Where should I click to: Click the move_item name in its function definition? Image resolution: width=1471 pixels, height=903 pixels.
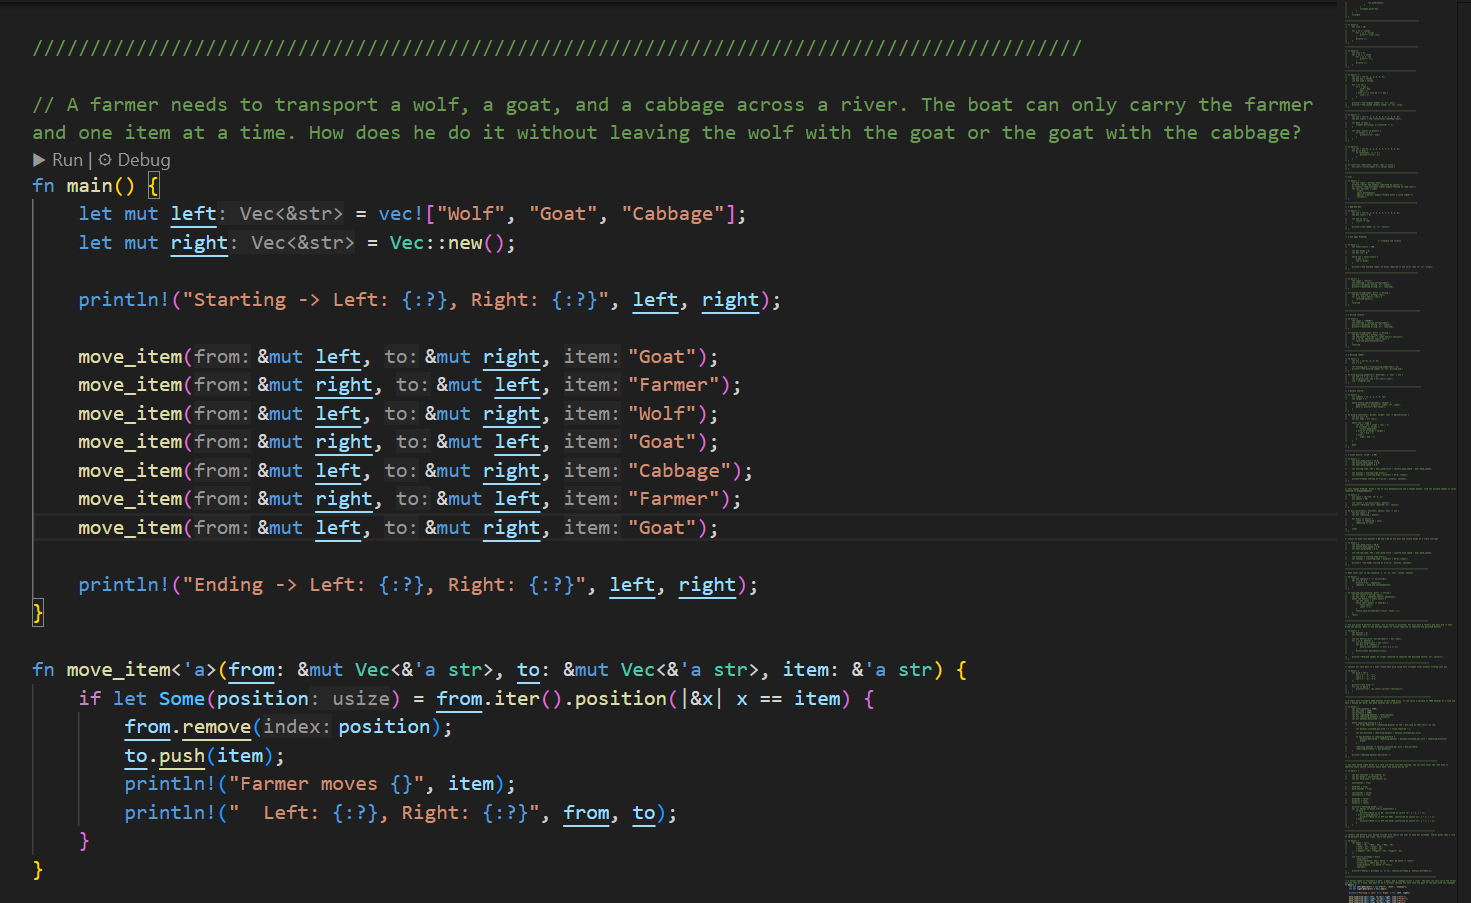click(119, 670)
